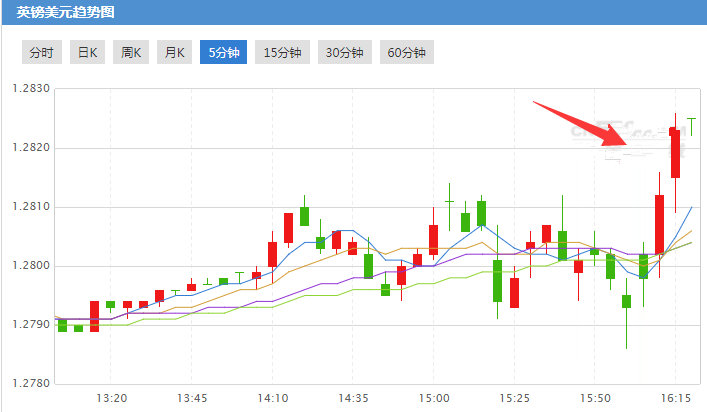Show the 月K monthly chart

(x=174, y=53)
